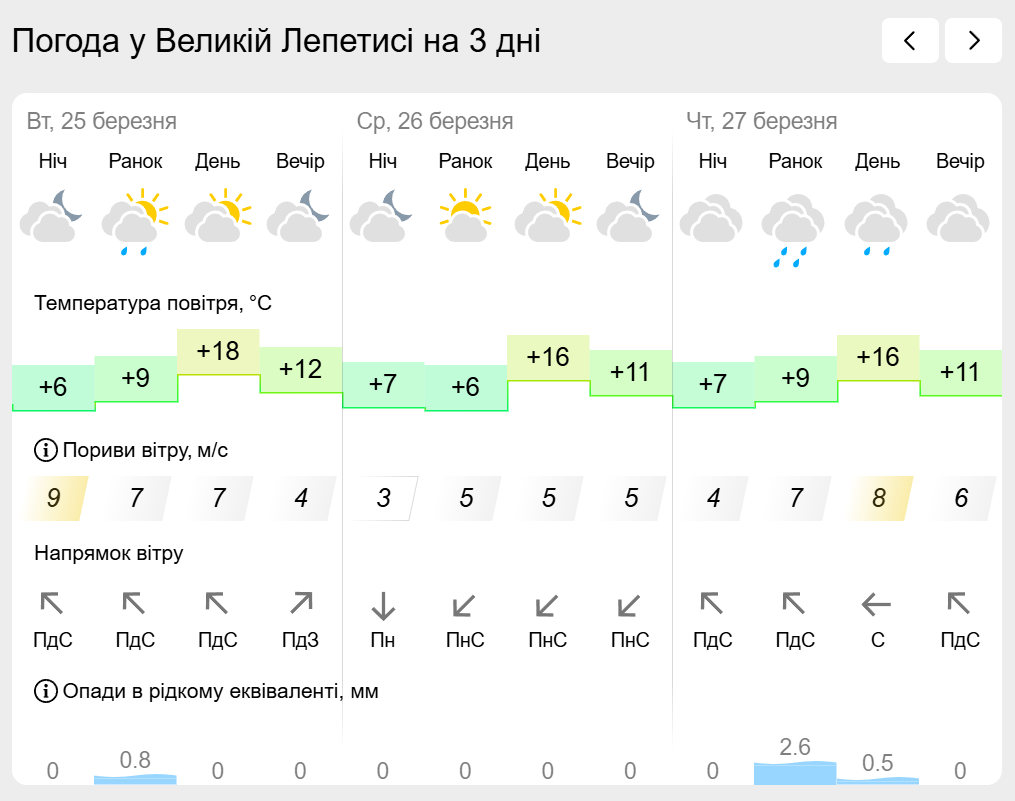Select the Вт, 25 березня date heading
This screenshot has width=1015, height=801.
point(102,121)
